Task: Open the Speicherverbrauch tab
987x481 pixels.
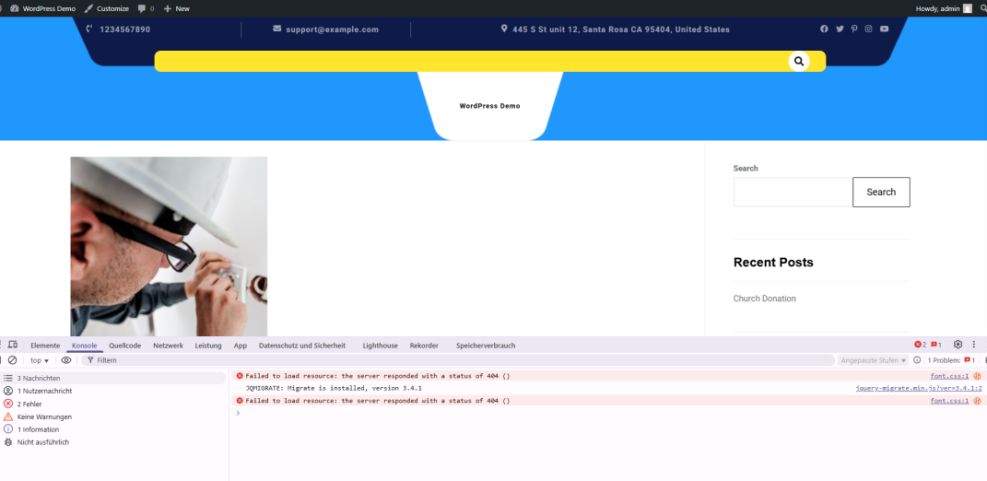Action: 486,346
